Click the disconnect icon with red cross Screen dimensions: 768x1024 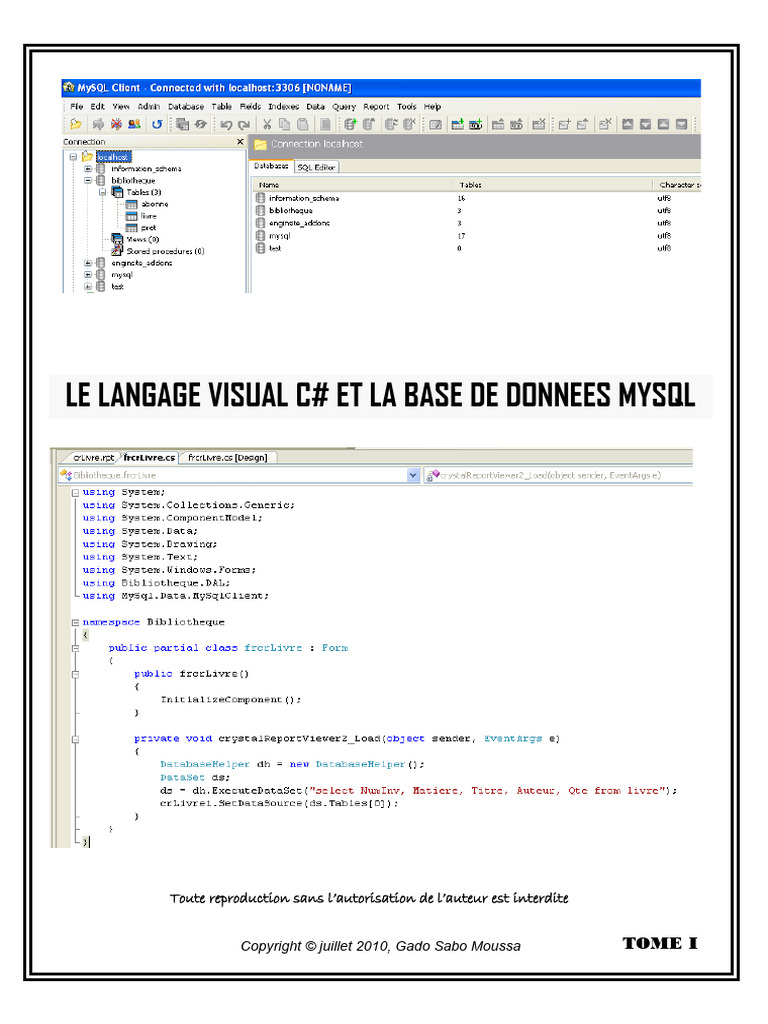tap(116, 124)
